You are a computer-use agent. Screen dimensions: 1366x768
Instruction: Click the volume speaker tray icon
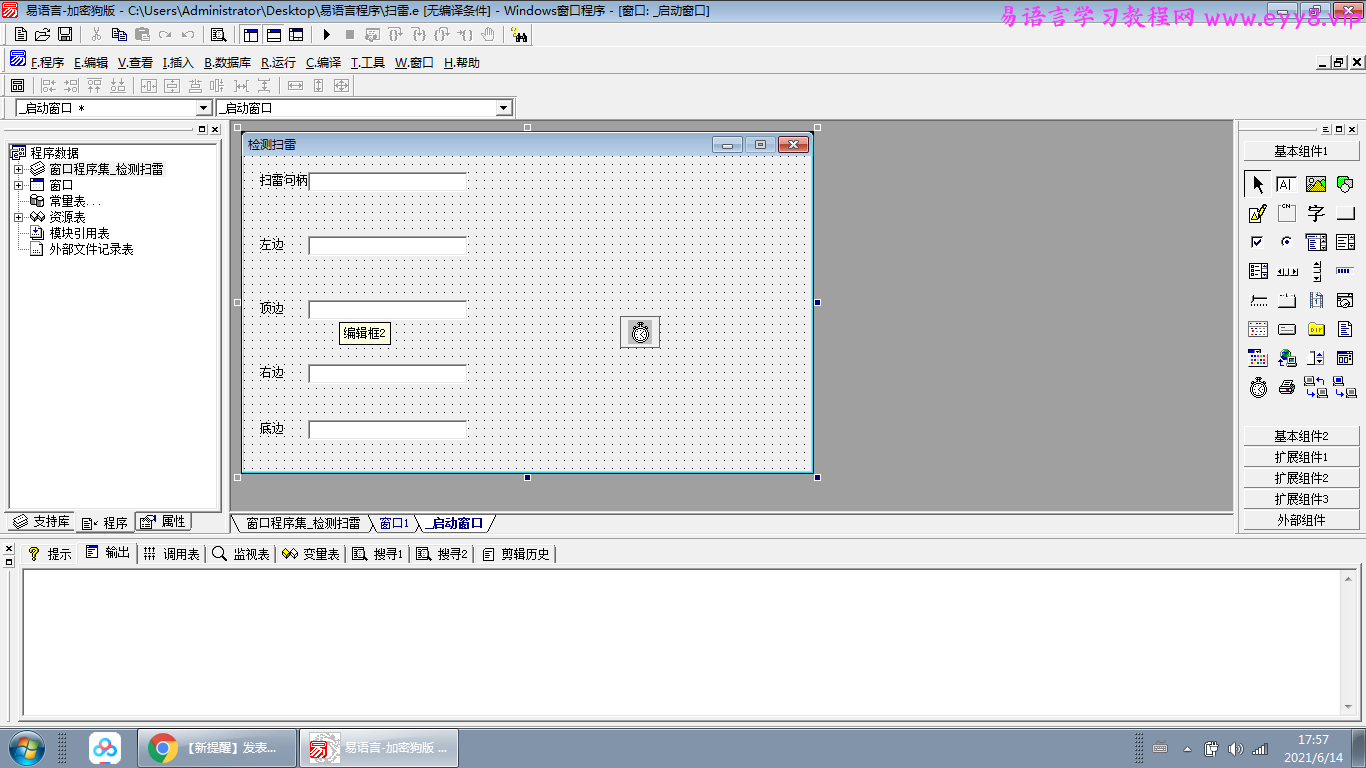click(1235, 748)
